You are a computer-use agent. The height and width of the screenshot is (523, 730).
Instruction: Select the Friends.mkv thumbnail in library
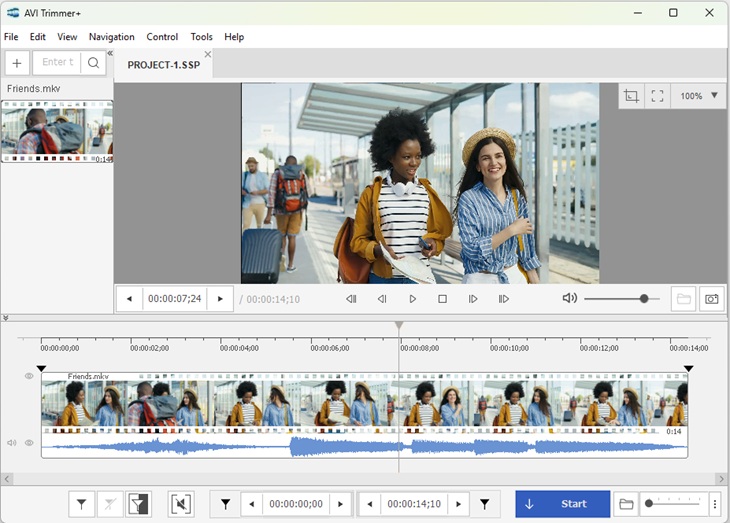57,131
